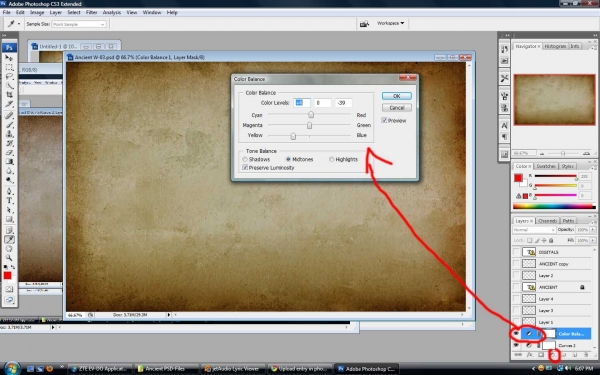Screen dimensions: 600x375
Task: Select the Shadows radio button
Action: pos(245,159)
